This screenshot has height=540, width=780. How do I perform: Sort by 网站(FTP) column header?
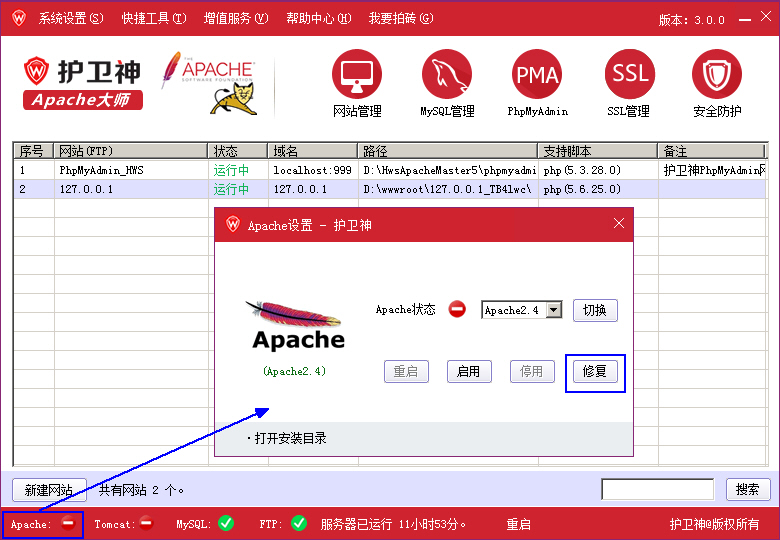click(130, 151)
